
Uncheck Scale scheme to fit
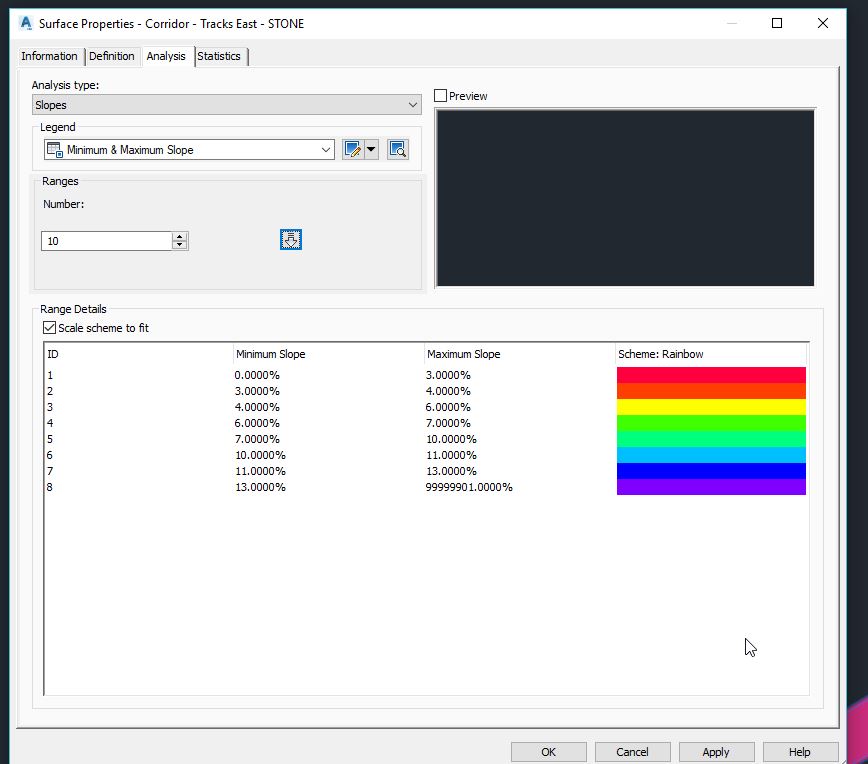pos(47,327)
